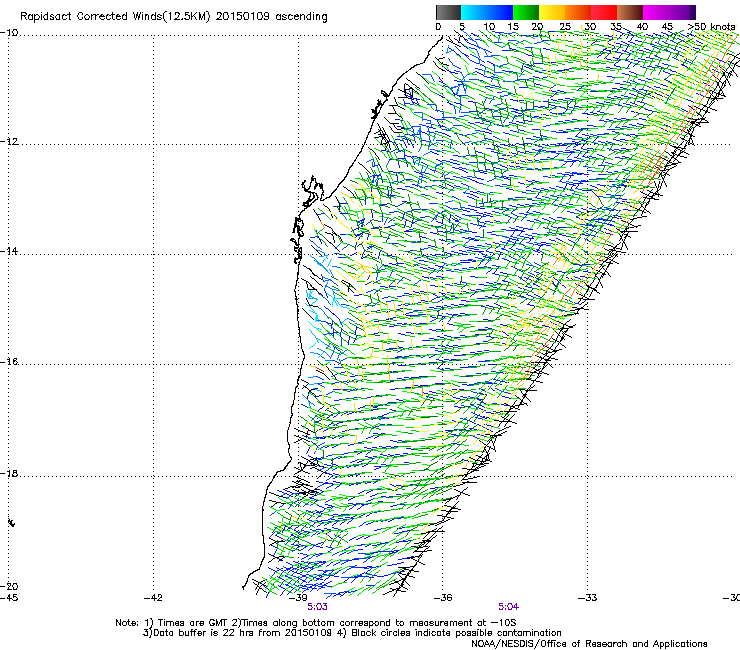Click the '-10' latitude axis label
The image size is (740, 650).
tap(9, 33)
